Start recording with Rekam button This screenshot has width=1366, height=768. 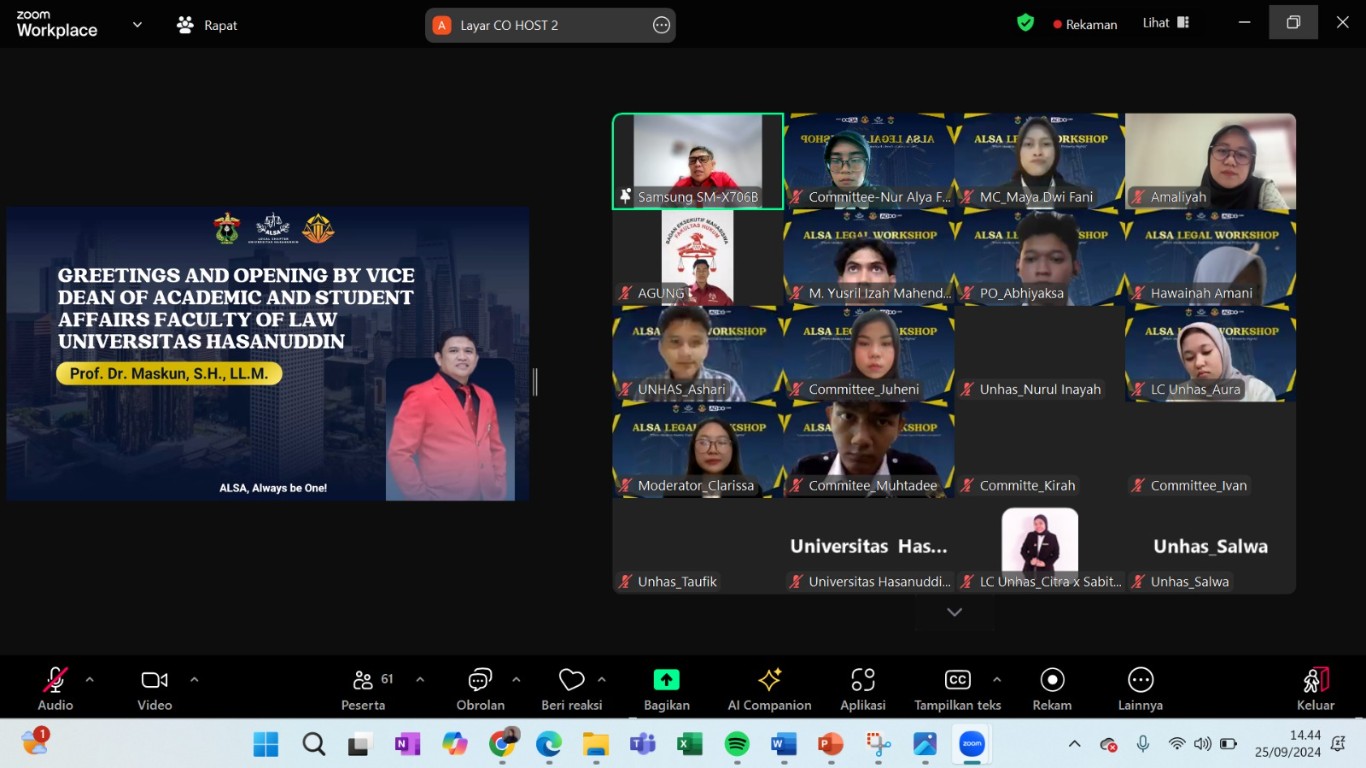(1052, 689)
